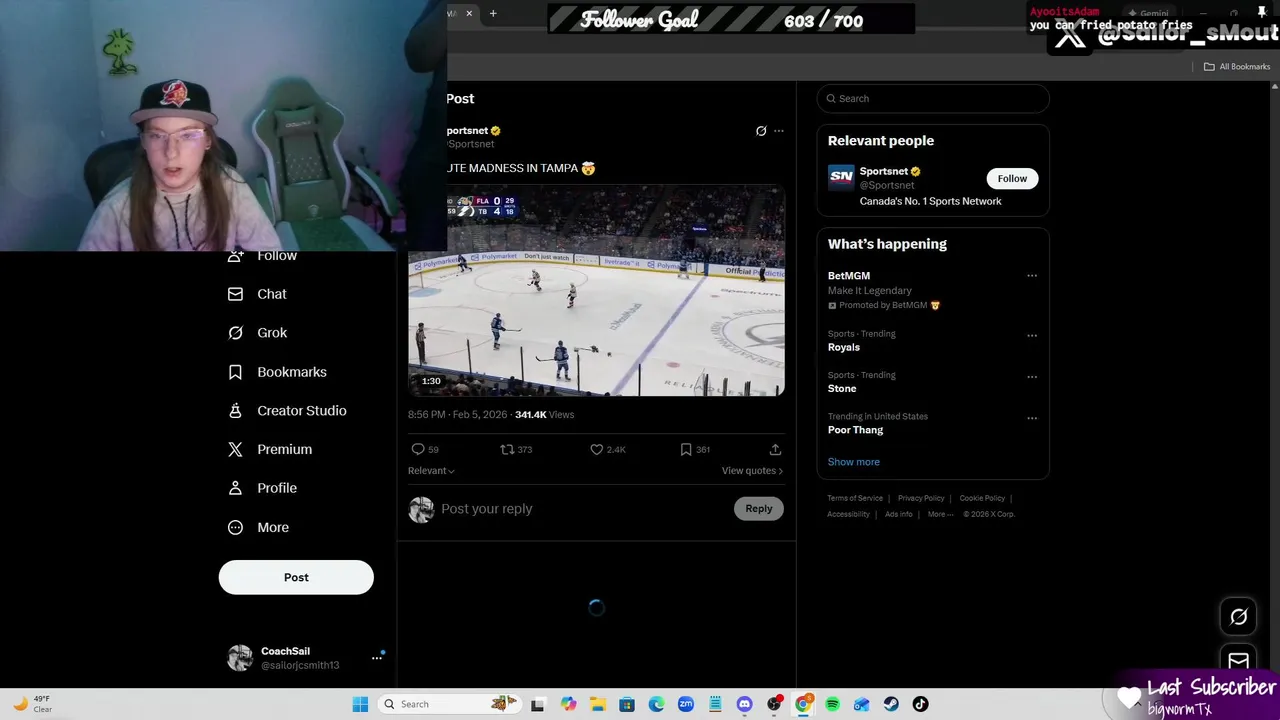Open Accessibility footer link

[848, 514]
